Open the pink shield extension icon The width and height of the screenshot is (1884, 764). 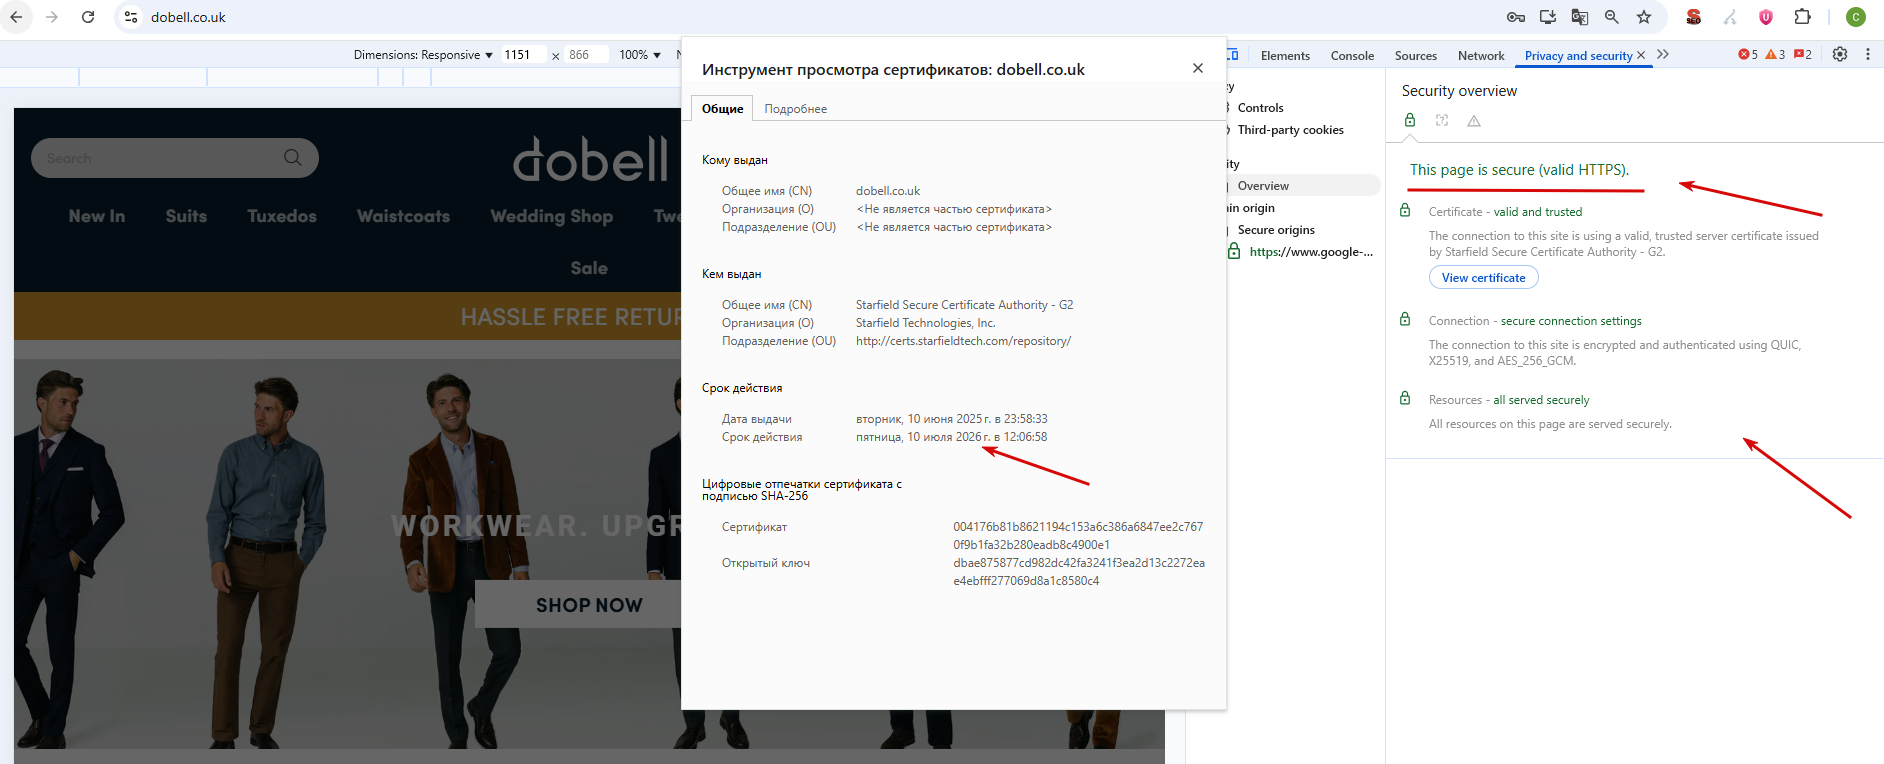pyautogui.click(x=1766, y=17)
